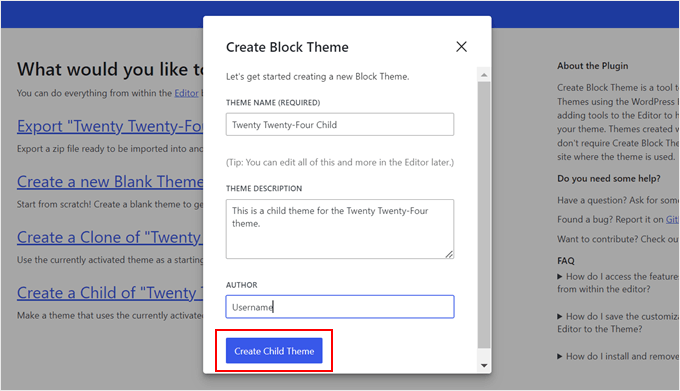Open the Create a Clone of "Twenty" link
The width and height of the screenshot is (680, 391).
[110, 237]
